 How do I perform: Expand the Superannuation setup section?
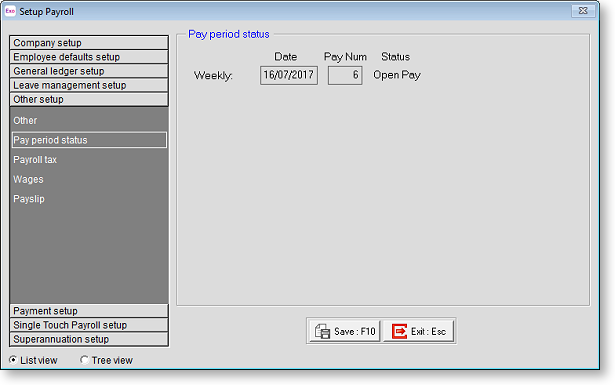[x=89, y=339]
